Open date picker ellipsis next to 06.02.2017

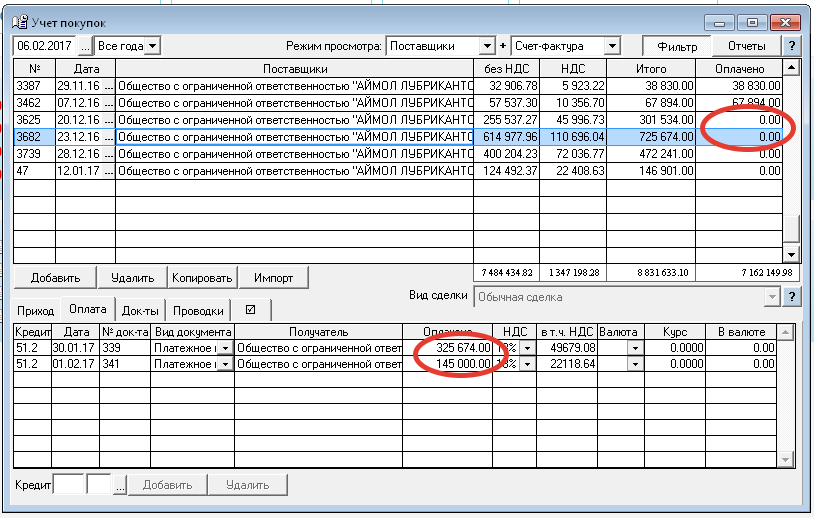(x=85, y=46)
